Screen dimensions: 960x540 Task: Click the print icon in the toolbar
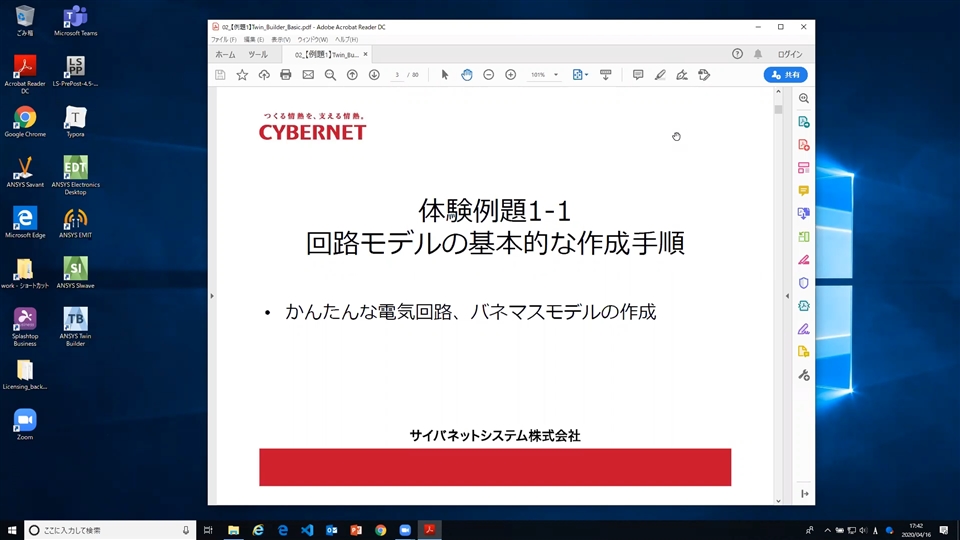pyautogui.click(x=286, y=75)
